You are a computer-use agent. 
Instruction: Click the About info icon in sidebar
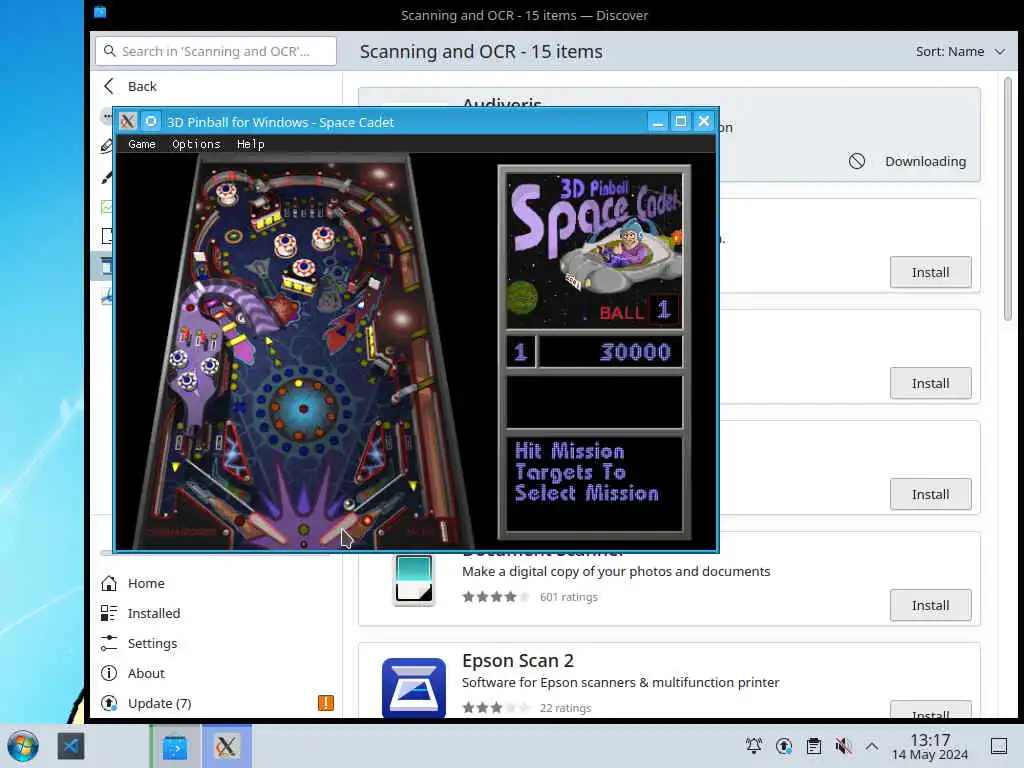[109, 673]
